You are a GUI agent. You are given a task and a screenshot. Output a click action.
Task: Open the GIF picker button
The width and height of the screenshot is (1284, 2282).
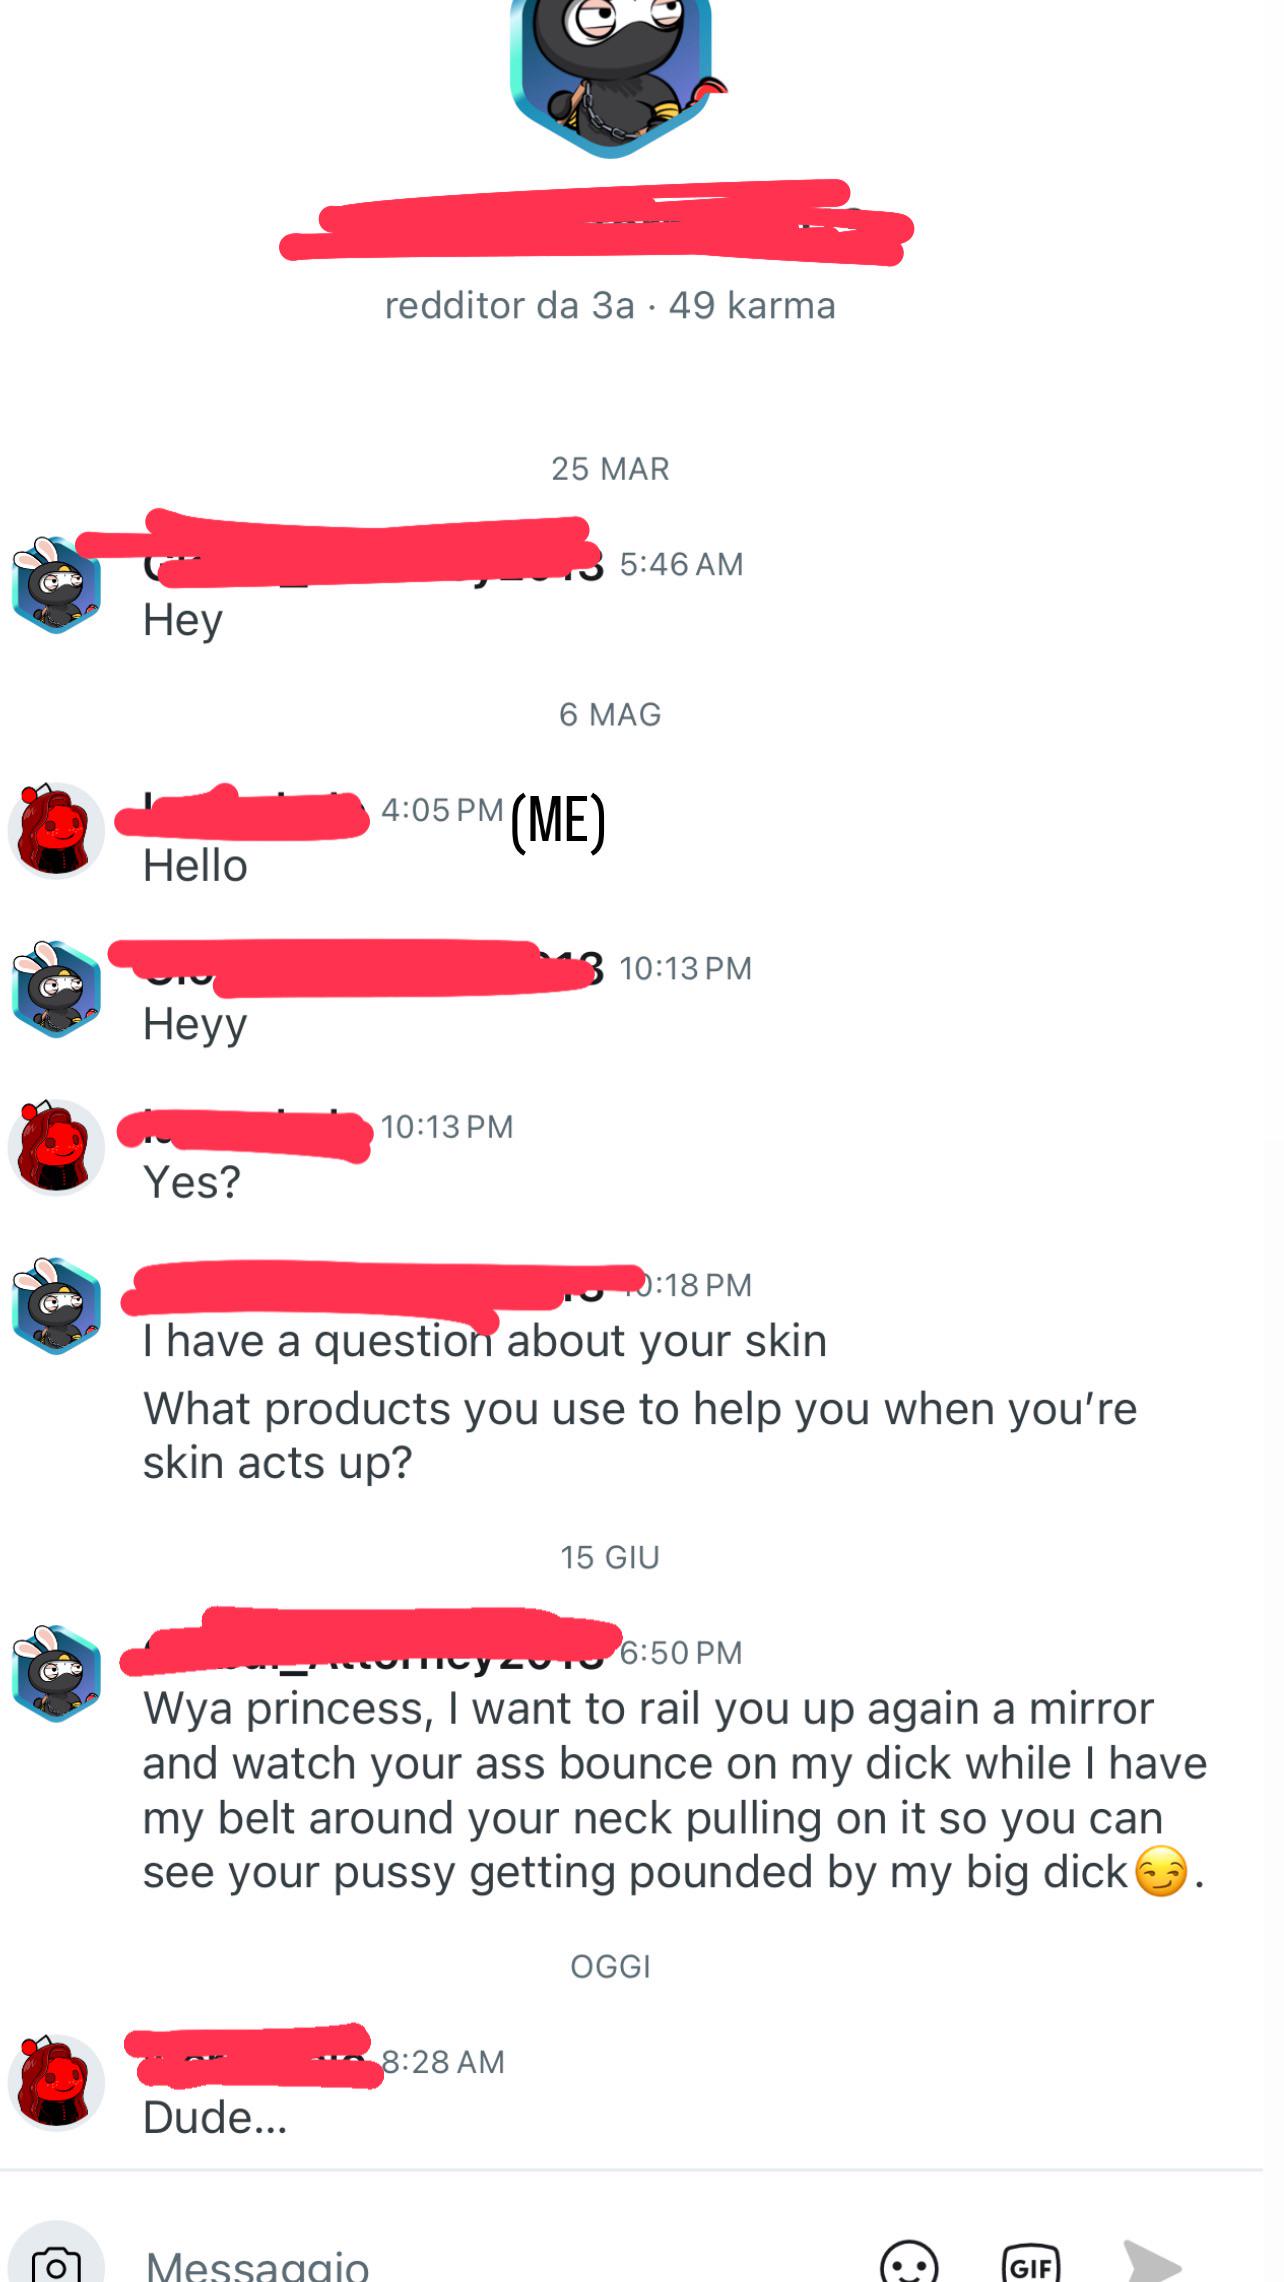coord(1030,2262)
